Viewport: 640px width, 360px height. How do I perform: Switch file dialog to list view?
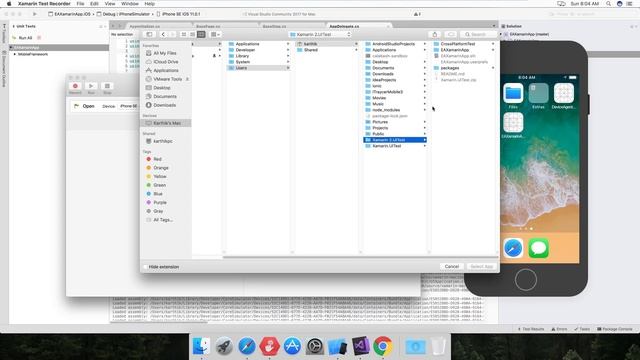tap(192, 34)
